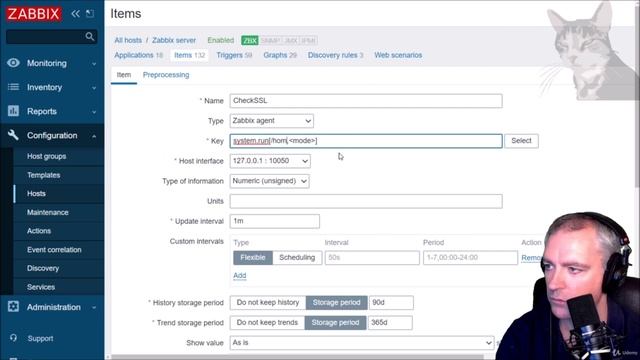Open Actions in Configuration
Viewport: 640px width, 360px height.
coord(39,231)
